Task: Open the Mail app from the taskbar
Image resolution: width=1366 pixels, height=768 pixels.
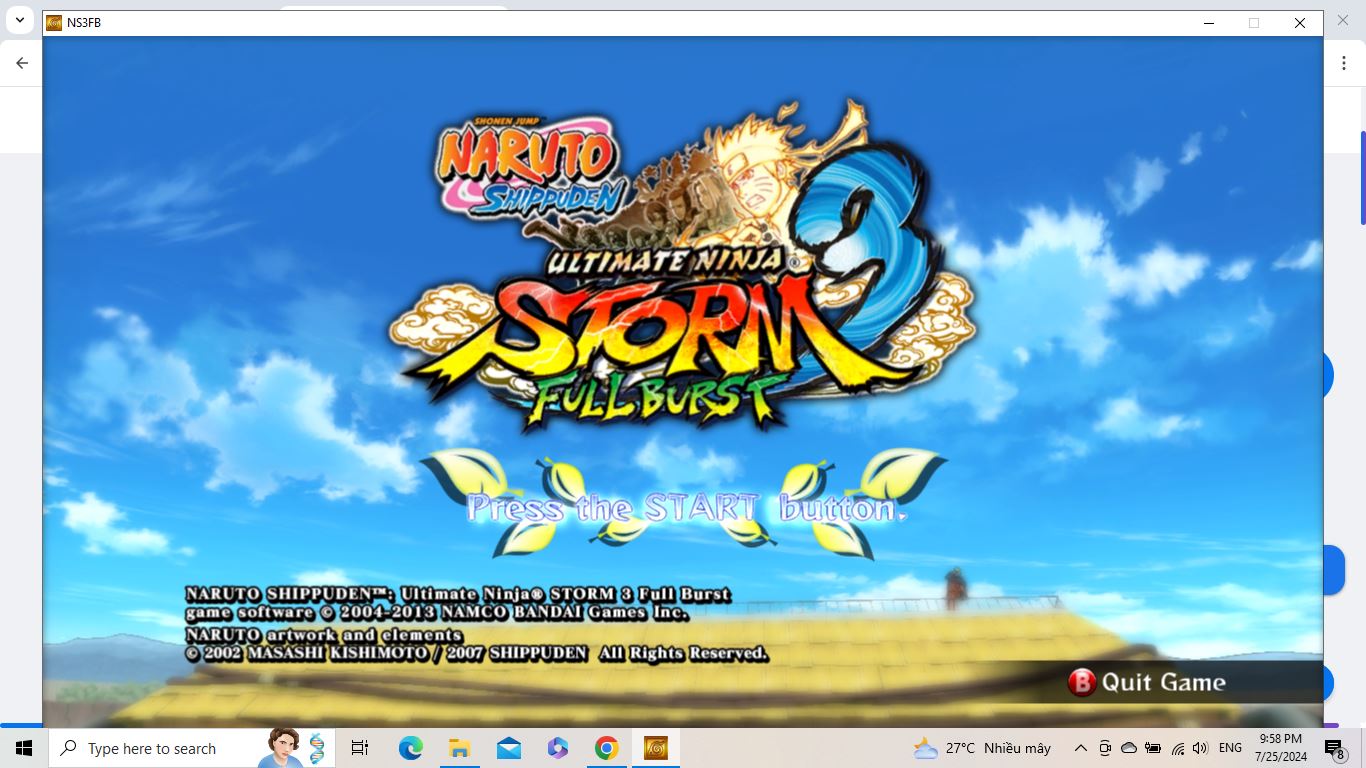Action: coord(507,748)
